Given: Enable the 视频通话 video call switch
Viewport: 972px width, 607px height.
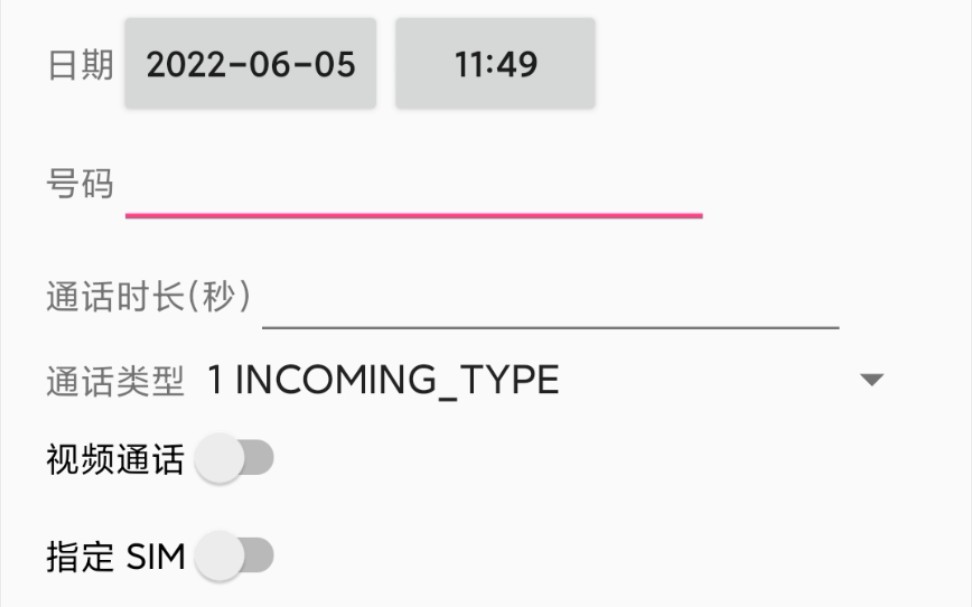Looking at the screenshot, I should tap(234, 461).
